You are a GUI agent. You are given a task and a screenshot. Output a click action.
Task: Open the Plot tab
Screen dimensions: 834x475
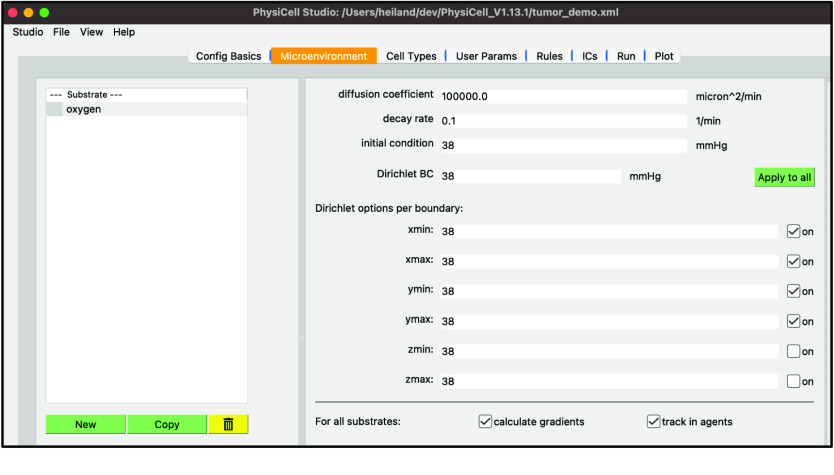[664, 56]
